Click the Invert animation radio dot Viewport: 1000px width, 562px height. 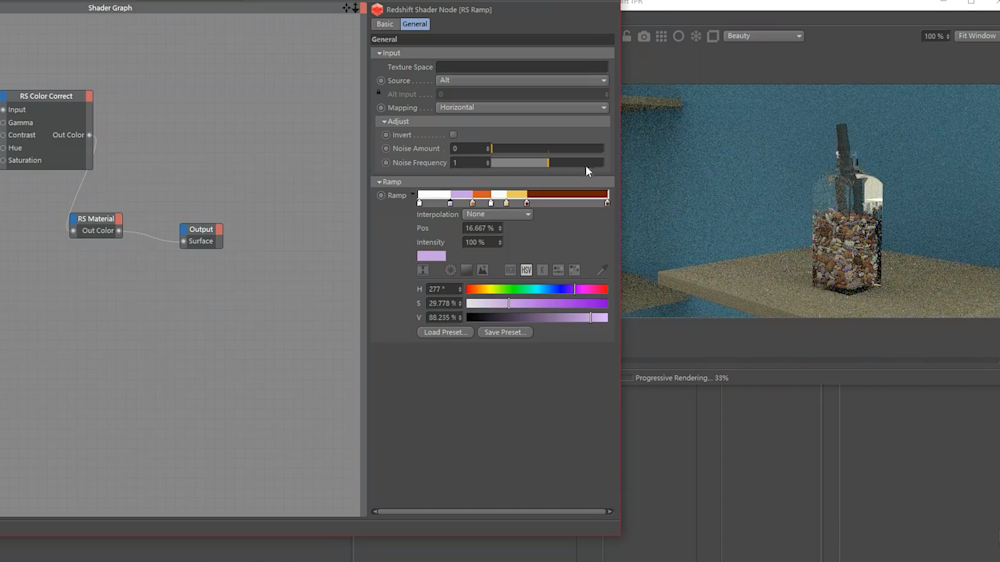(386, 135)
